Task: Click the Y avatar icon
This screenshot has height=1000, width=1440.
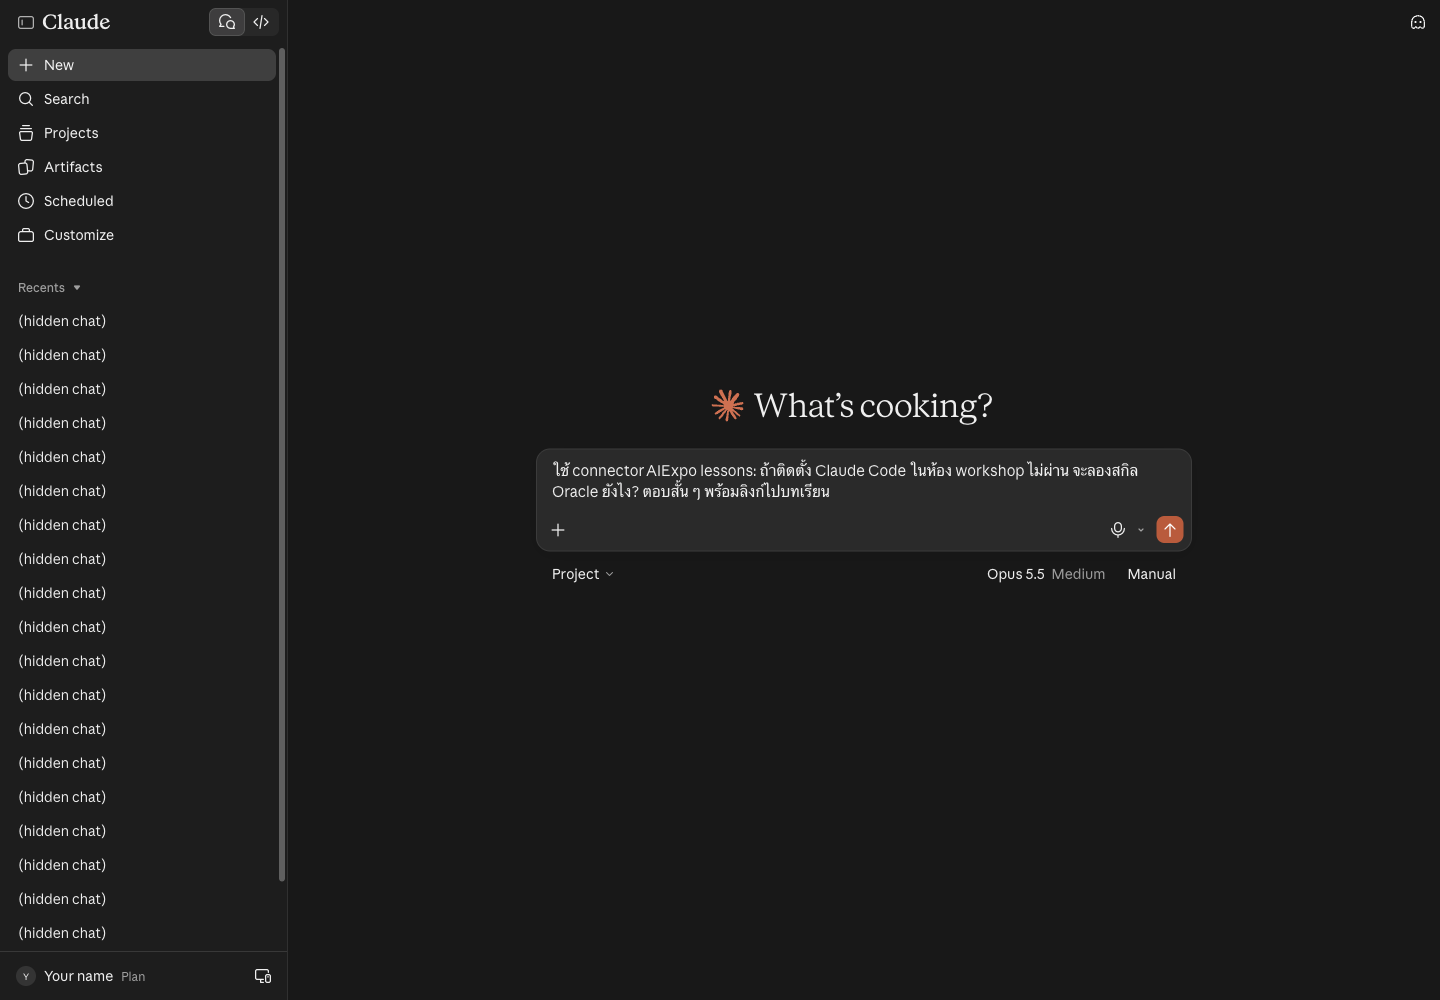Action: (26, 976)
